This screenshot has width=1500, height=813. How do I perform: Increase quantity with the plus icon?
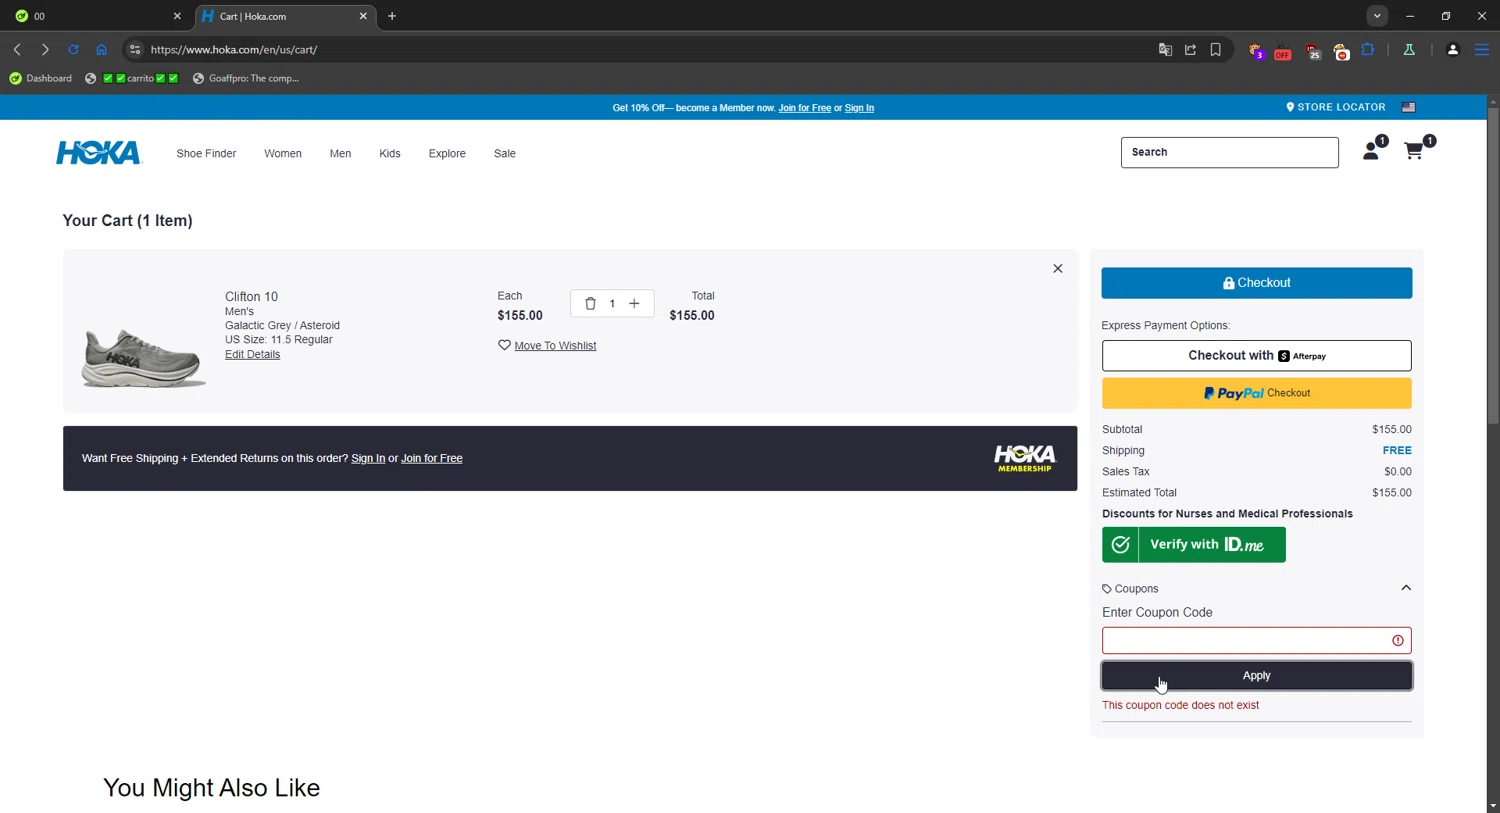pos(634,303)
